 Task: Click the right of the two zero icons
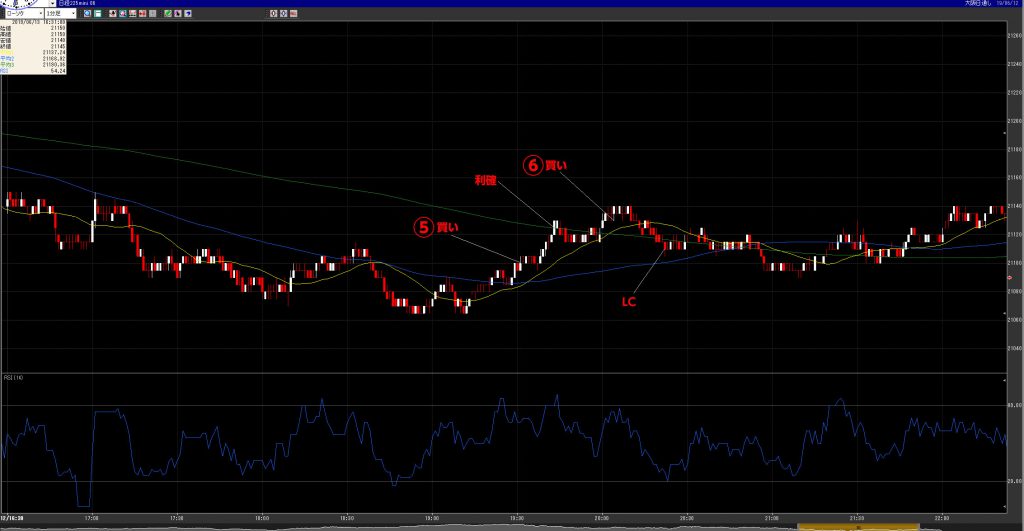[x=283, y=13]
